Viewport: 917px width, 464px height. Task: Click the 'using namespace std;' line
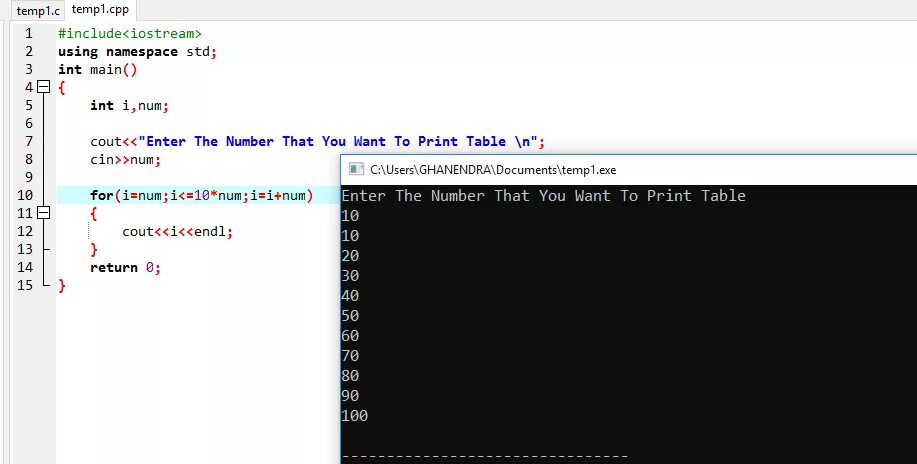coord(137,51)
